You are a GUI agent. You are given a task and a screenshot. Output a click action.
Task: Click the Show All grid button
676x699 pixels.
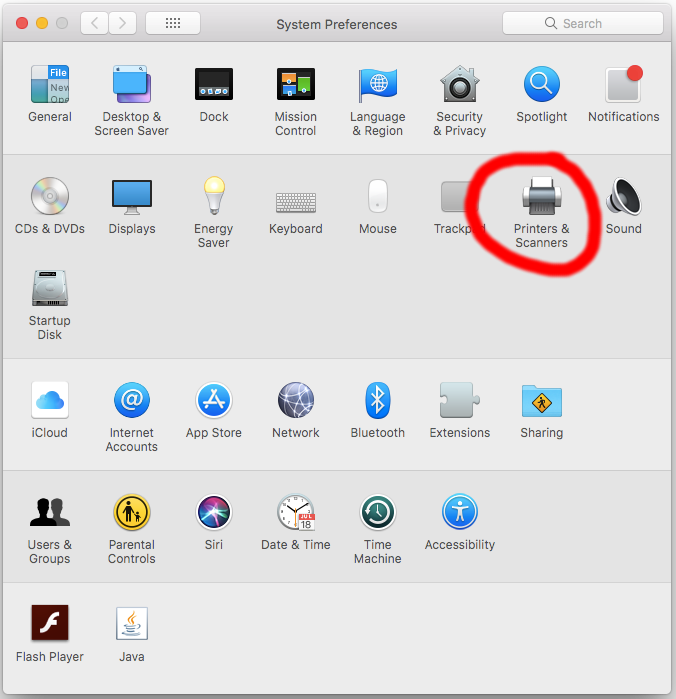[x=173, y=23]
